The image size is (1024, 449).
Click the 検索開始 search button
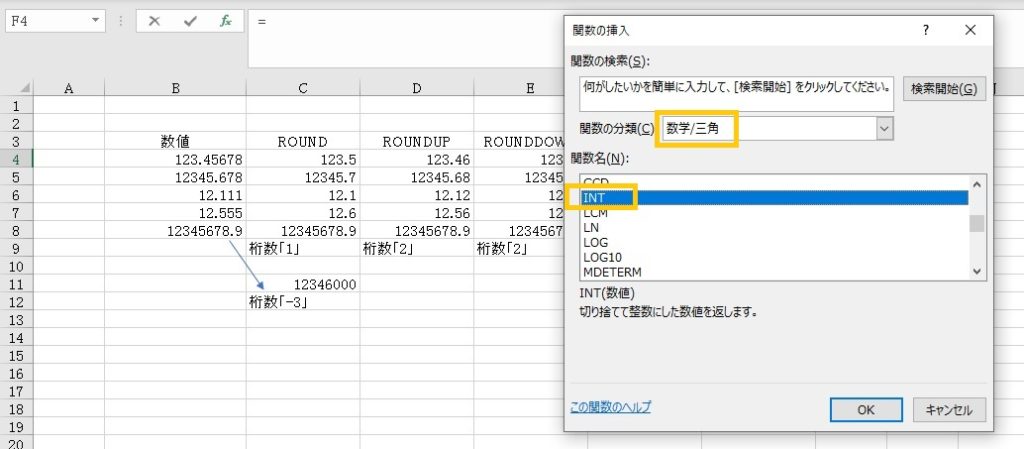coord(944,89)
